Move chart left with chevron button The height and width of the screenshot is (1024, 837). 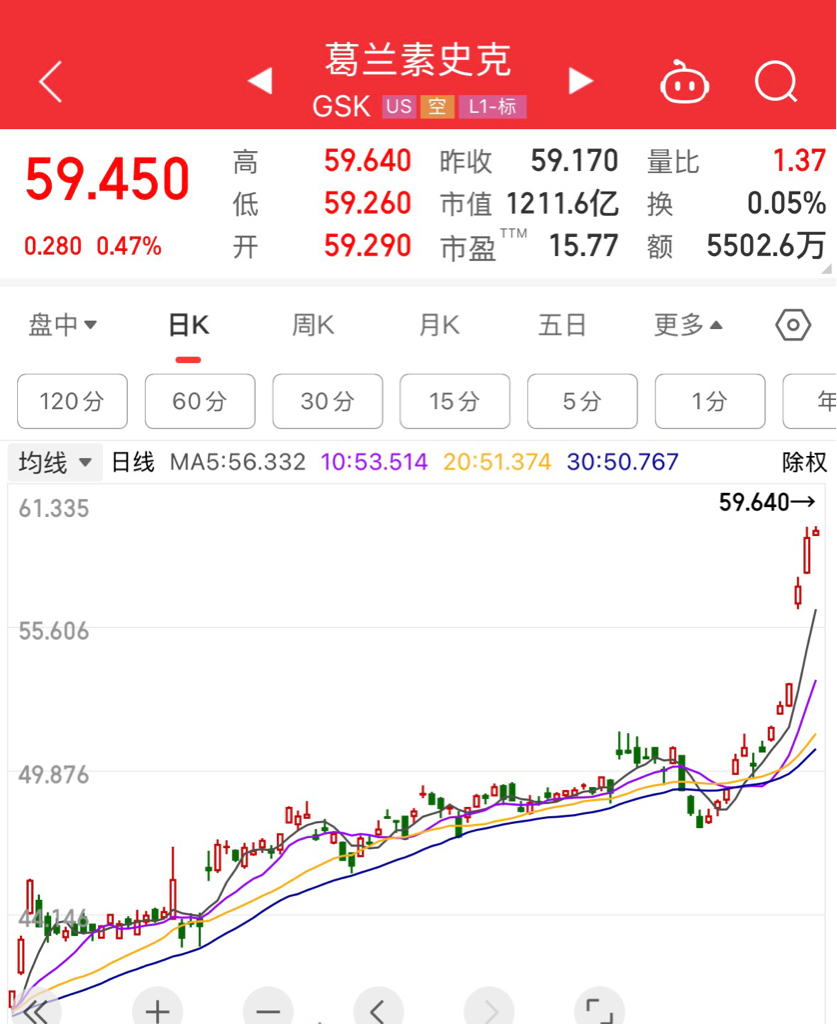tap(378, 1010)
